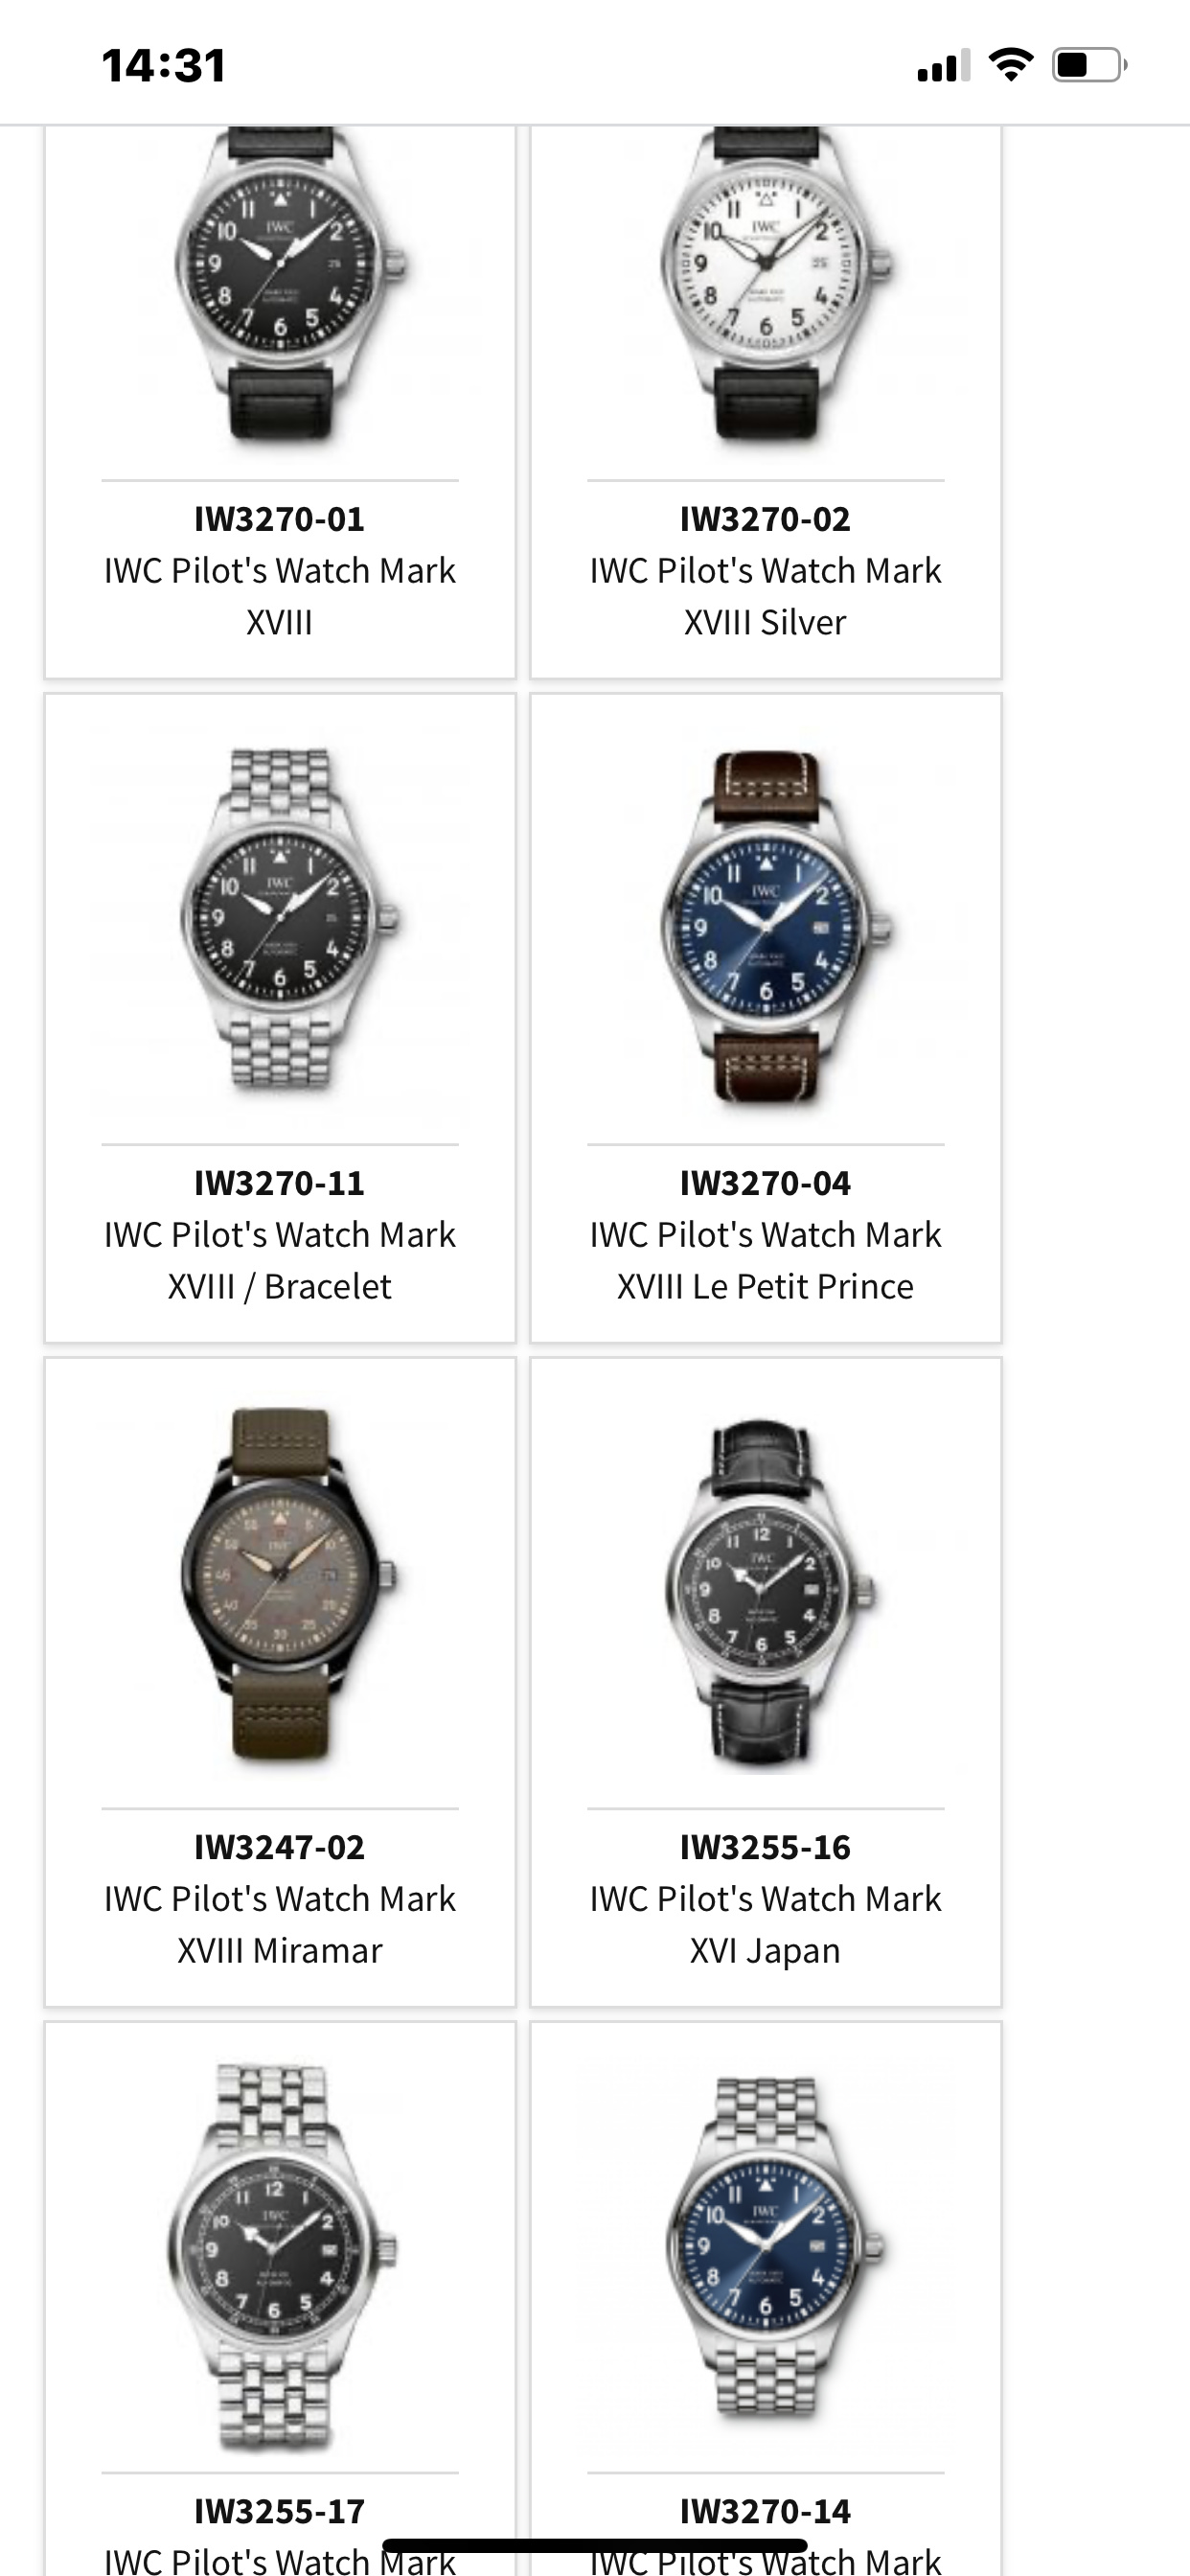Screen dimensions: 1190x2576
Task: Click reference number IW3255-17
Action: (280, 2511)
